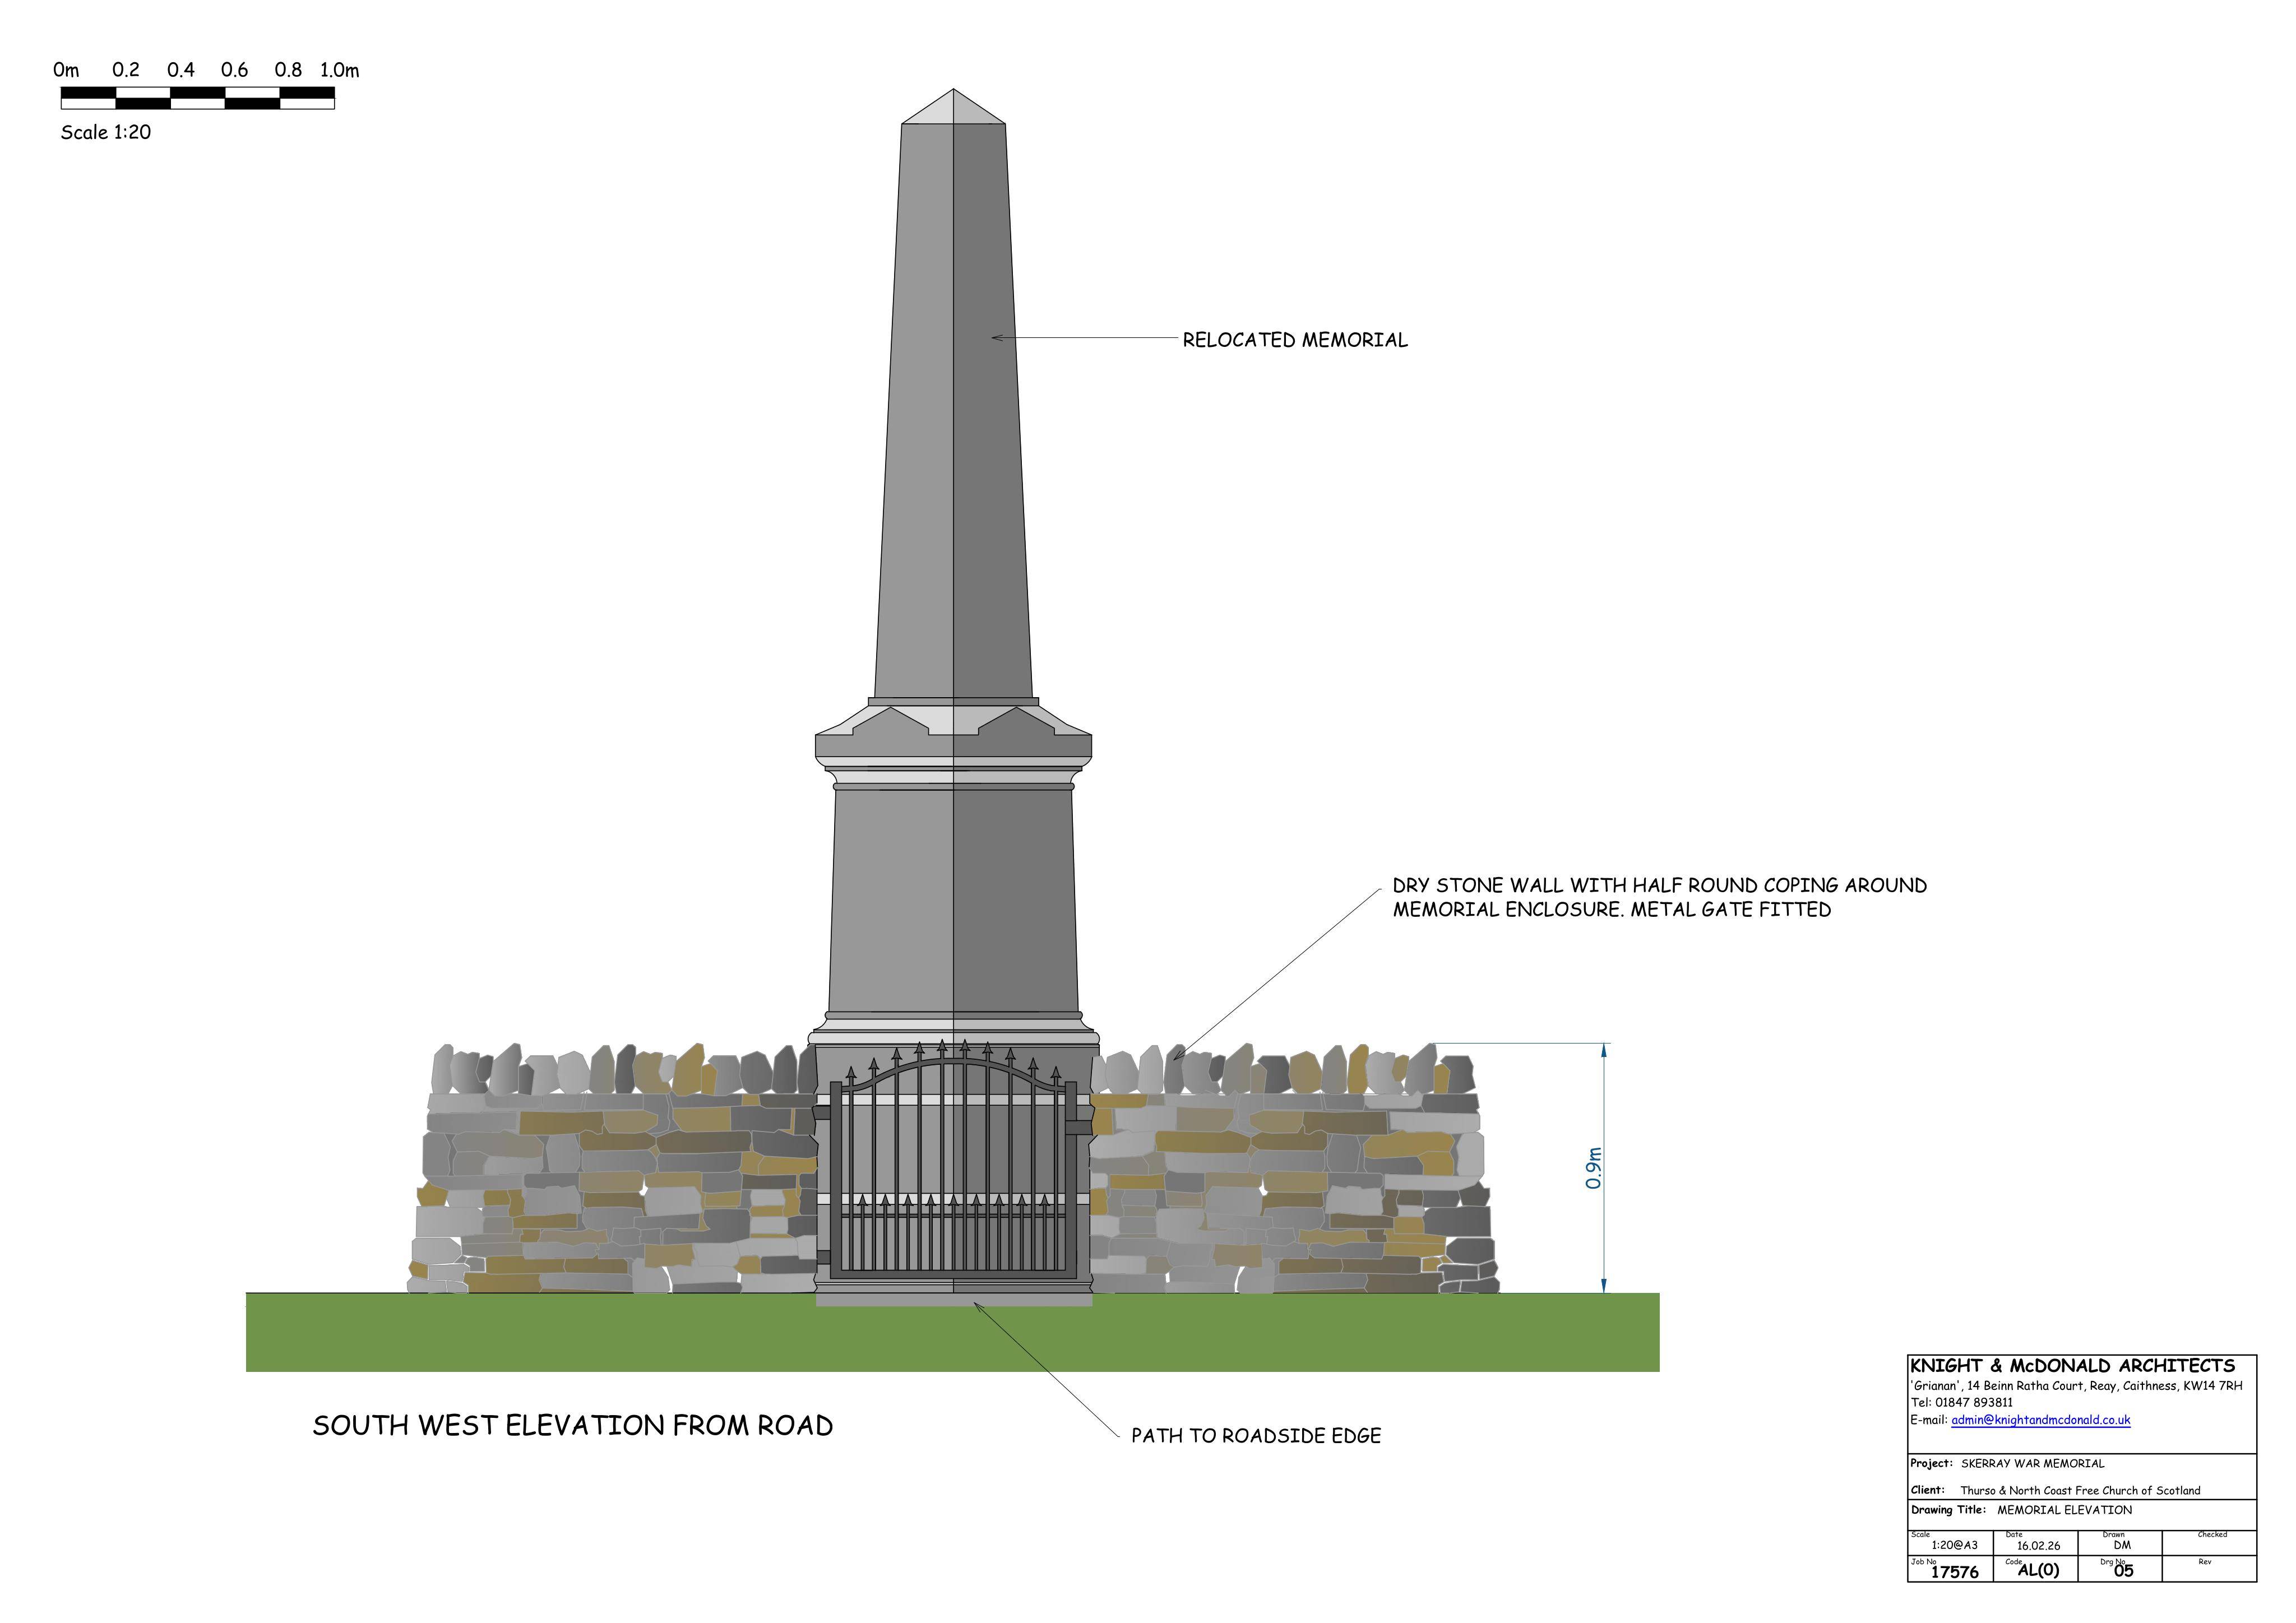The width and height of the screenshot is (2296, 1623).
Task: Click the drawing code AL(0)
Action: [2038, 1570]
